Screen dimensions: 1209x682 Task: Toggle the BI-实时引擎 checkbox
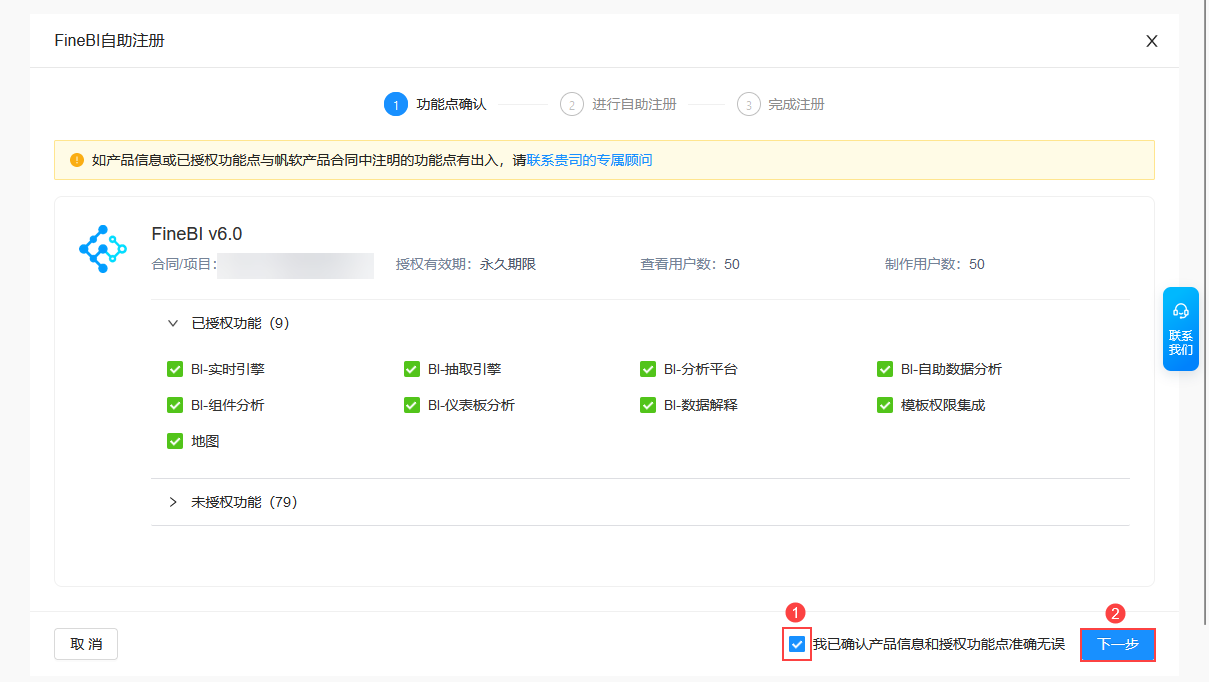tap(175, 369)
